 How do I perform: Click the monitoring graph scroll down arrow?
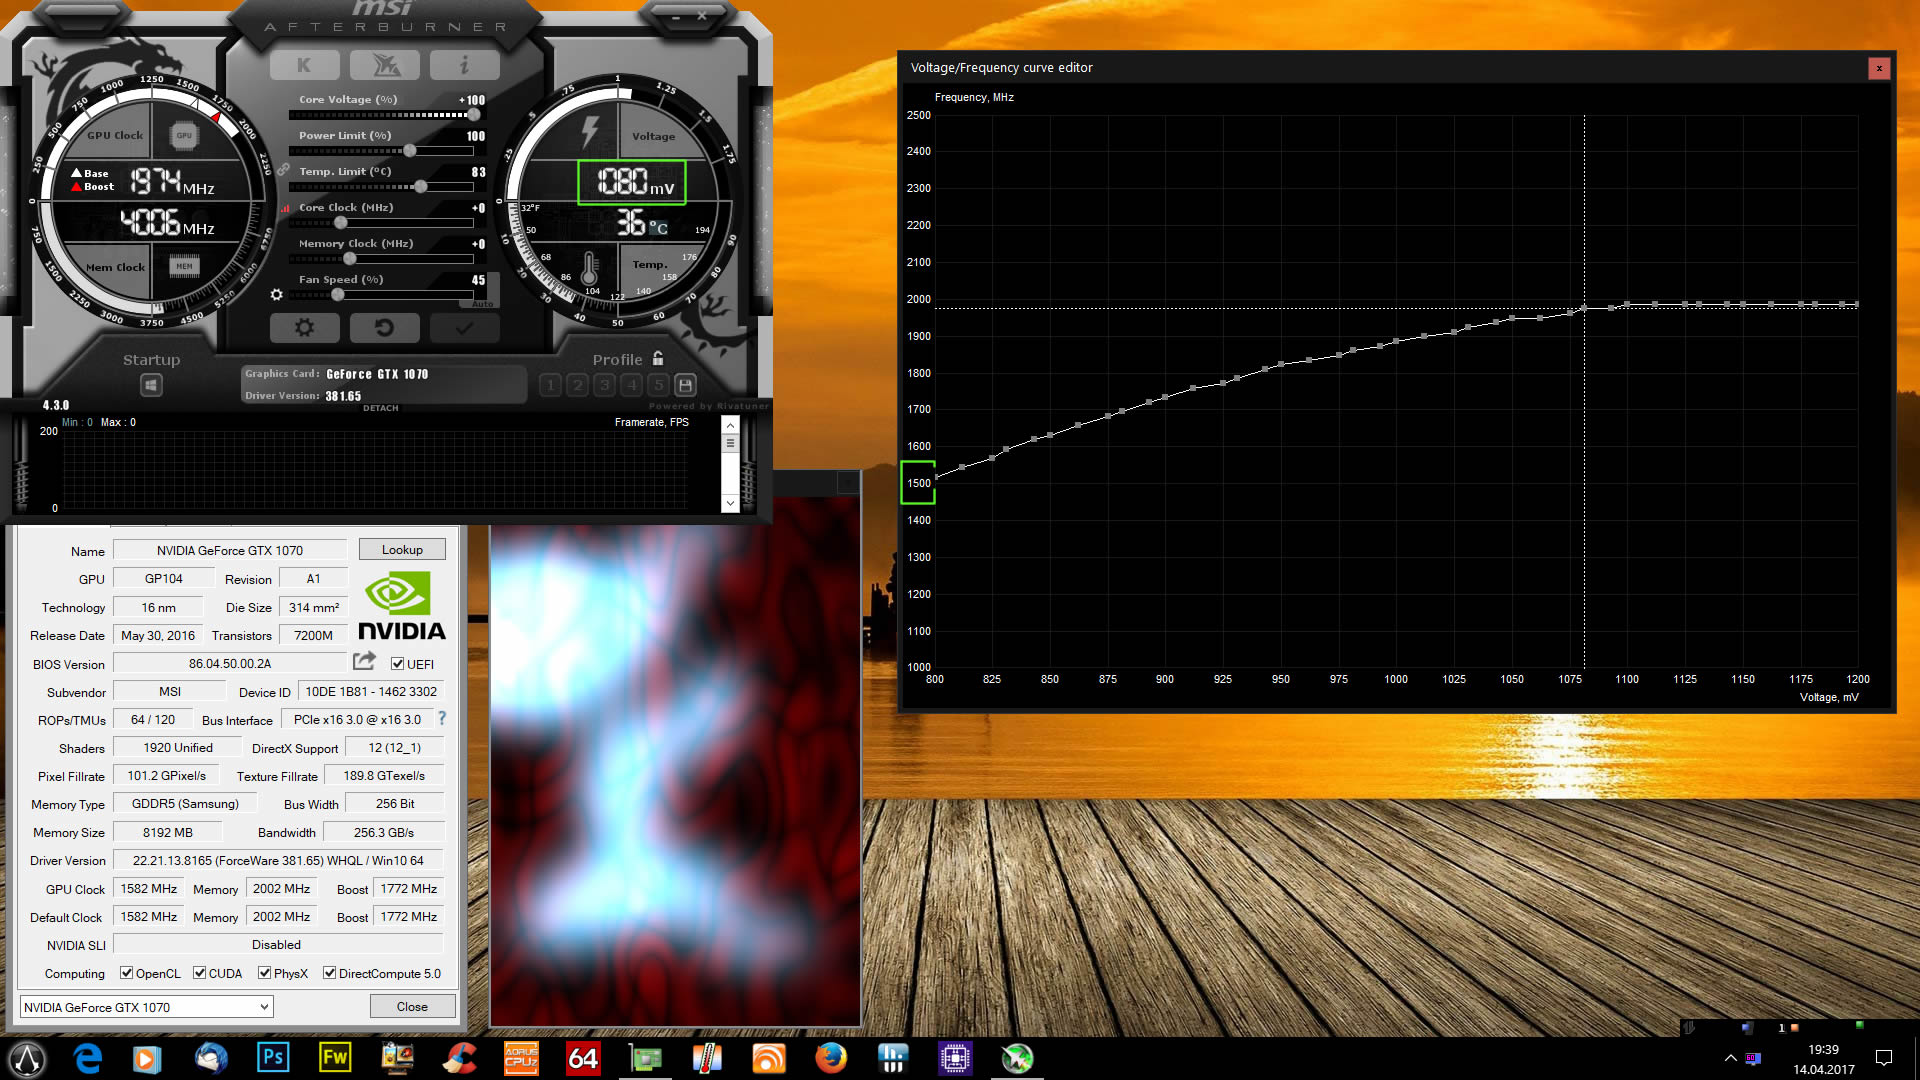pyautogui.click(x=730, y=503)
